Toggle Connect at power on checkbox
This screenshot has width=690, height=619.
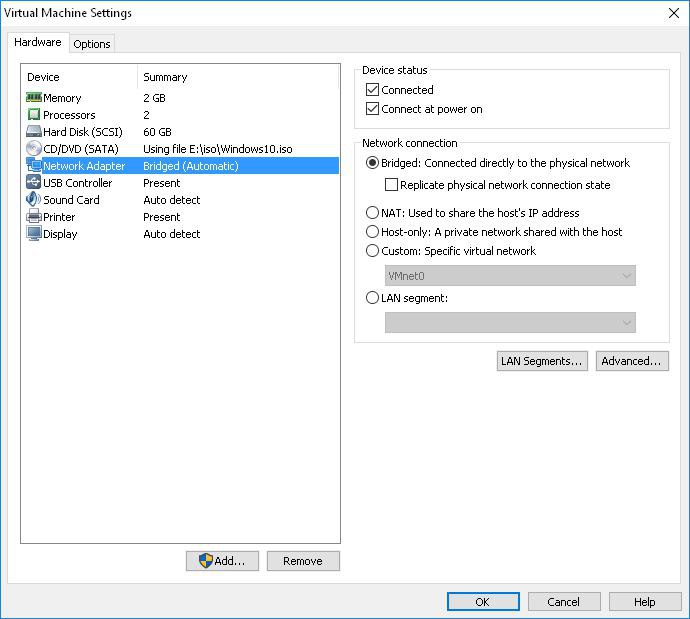[x=372, y=109]
